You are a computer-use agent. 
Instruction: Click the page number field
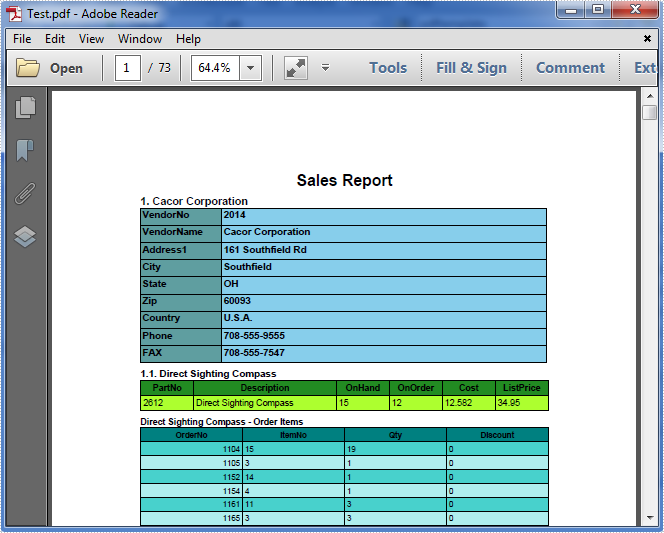(127, 68)
